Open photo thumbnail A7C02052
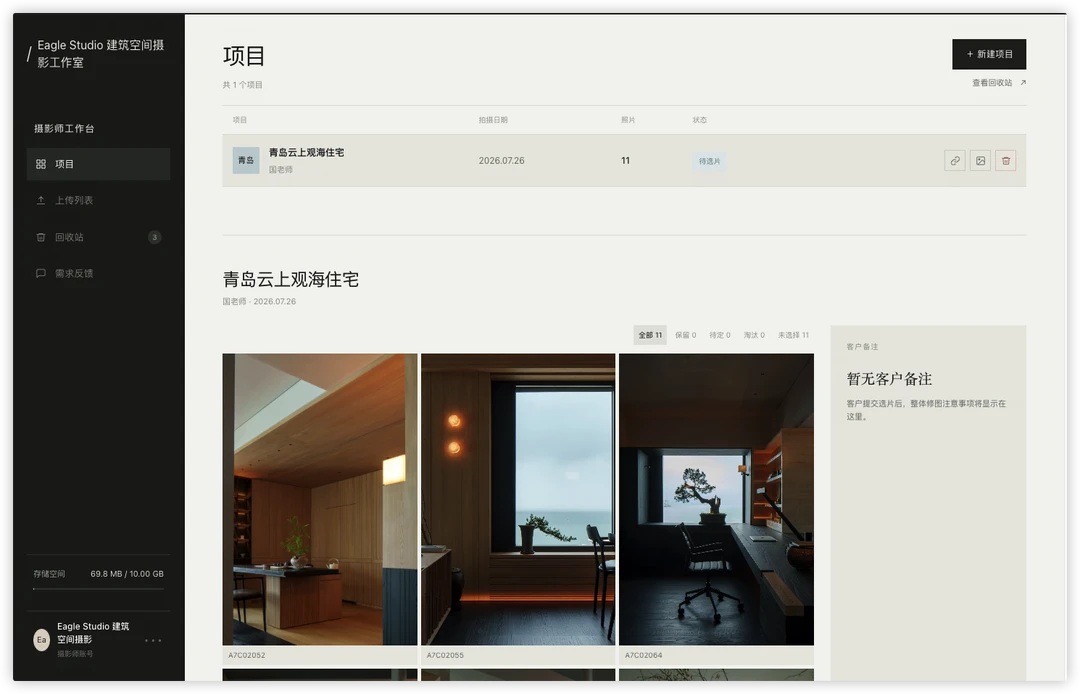The width and height of the screenshot is (1080, 694). (320, 500)
